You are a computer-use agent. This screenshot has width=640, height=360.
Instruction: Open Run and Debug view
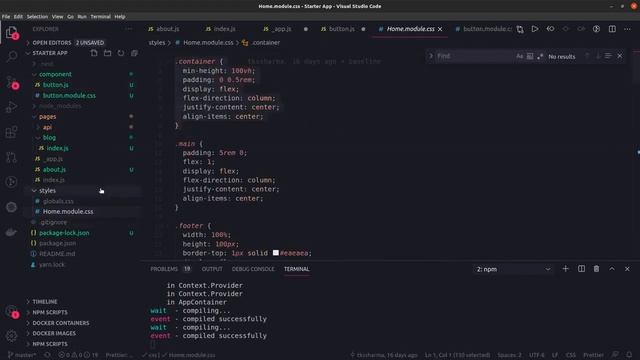coord(11,107)
